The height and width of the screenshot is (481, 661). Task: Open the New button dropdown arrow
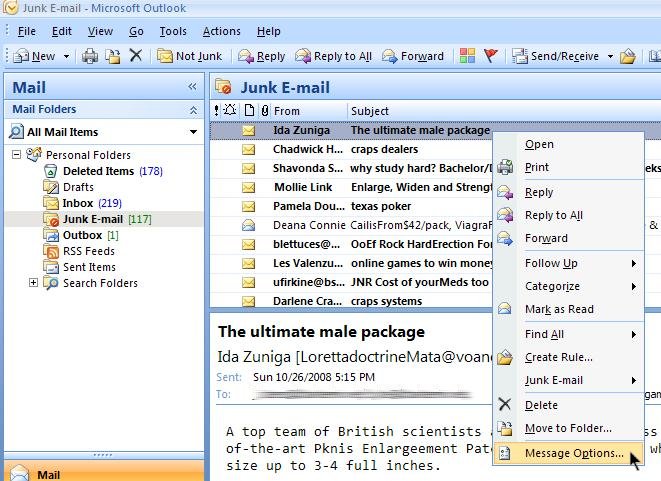click(66, 56)
